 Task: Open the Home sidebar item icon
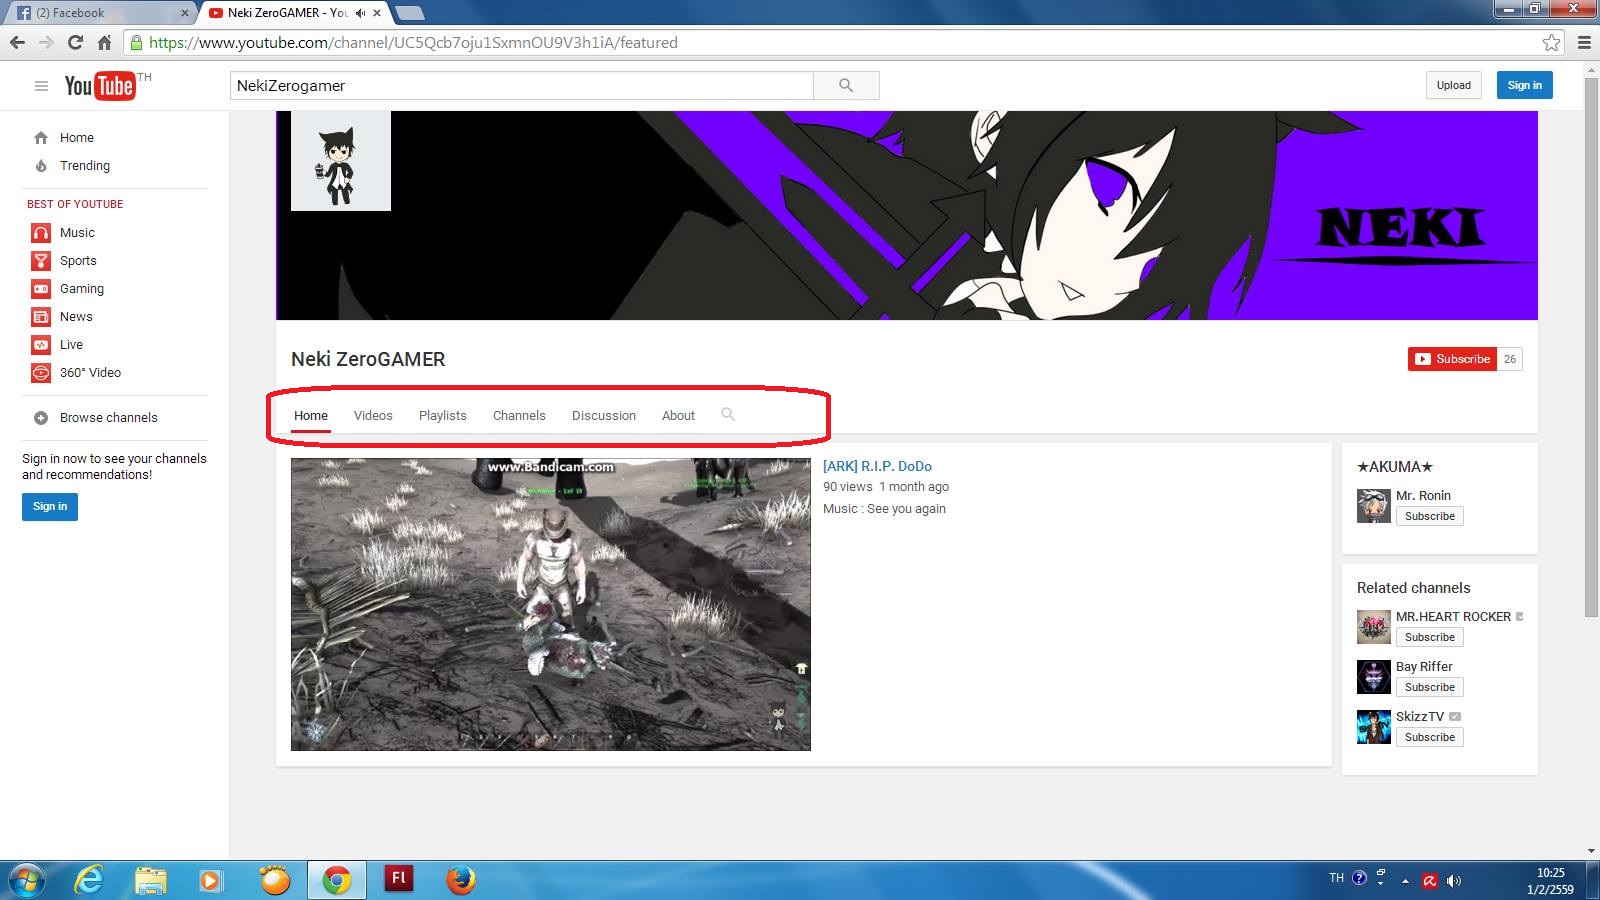(x=41, y=138)
